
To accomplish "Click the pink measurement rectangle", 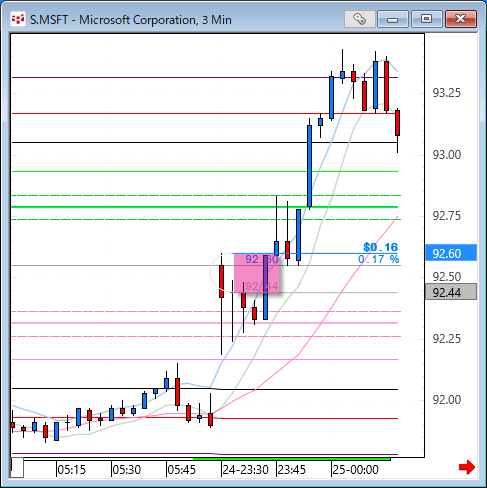I will [x=256, y=273].
